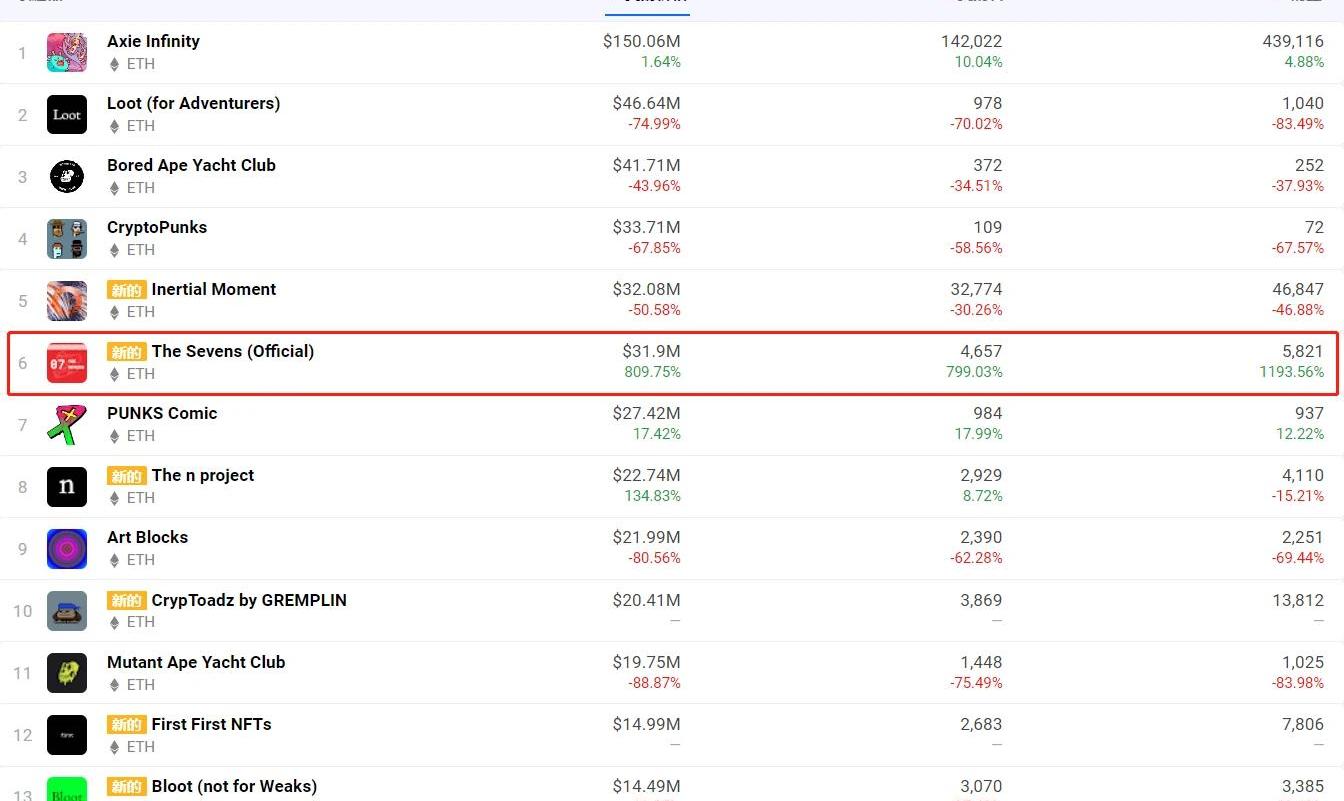Viewport: 1344px width, 801px height.
Task: Select the CryptoPunks pixel-art icon
Action: (x=67, y=239)
